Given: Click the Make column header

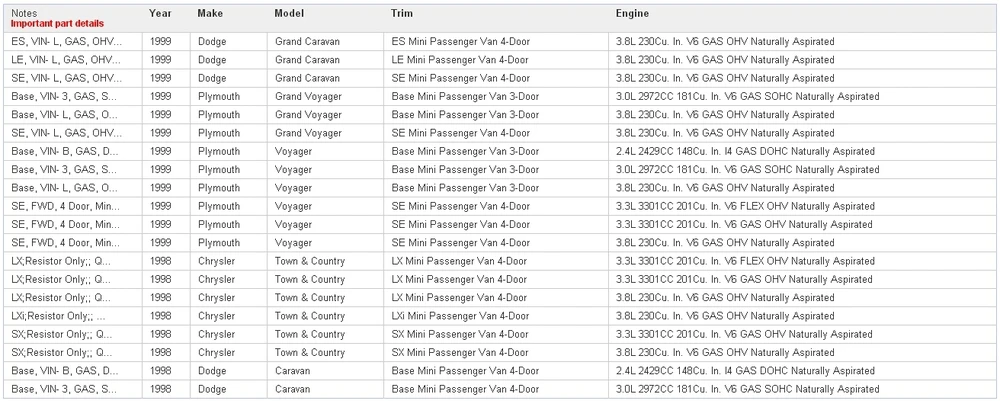Looking at the screenshot, I should coord(210,13).
